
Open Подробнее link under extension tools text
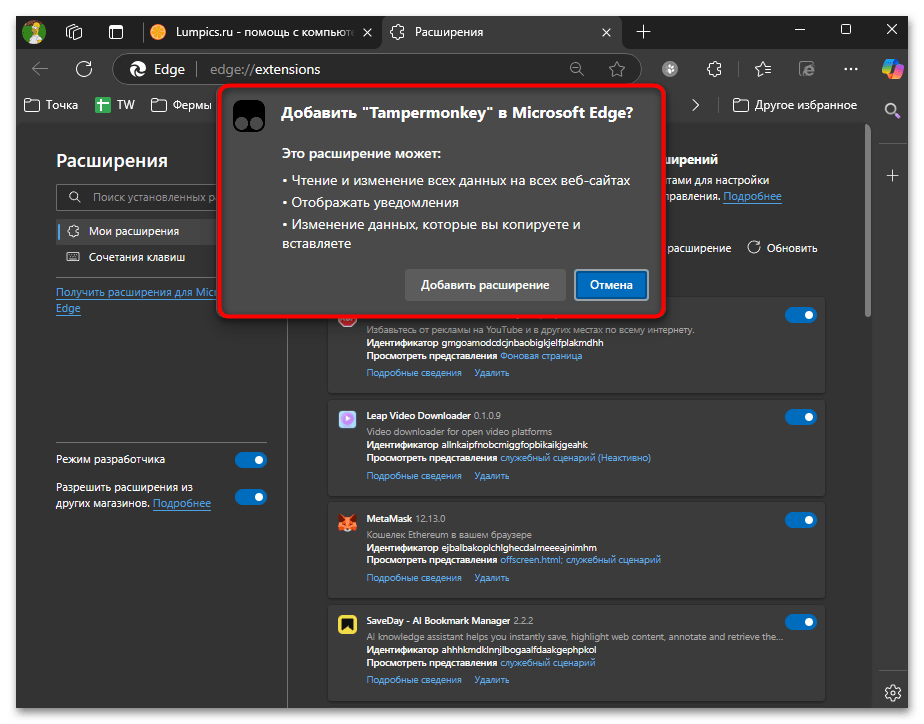[x=752, y=196]
